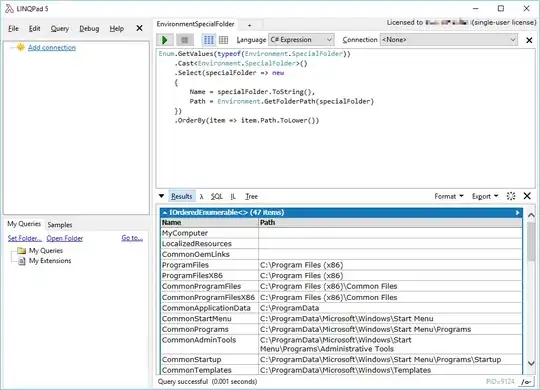Open the Export dropdown menu
Viewport: 540px width, 390px height.
tap(485, 196)
